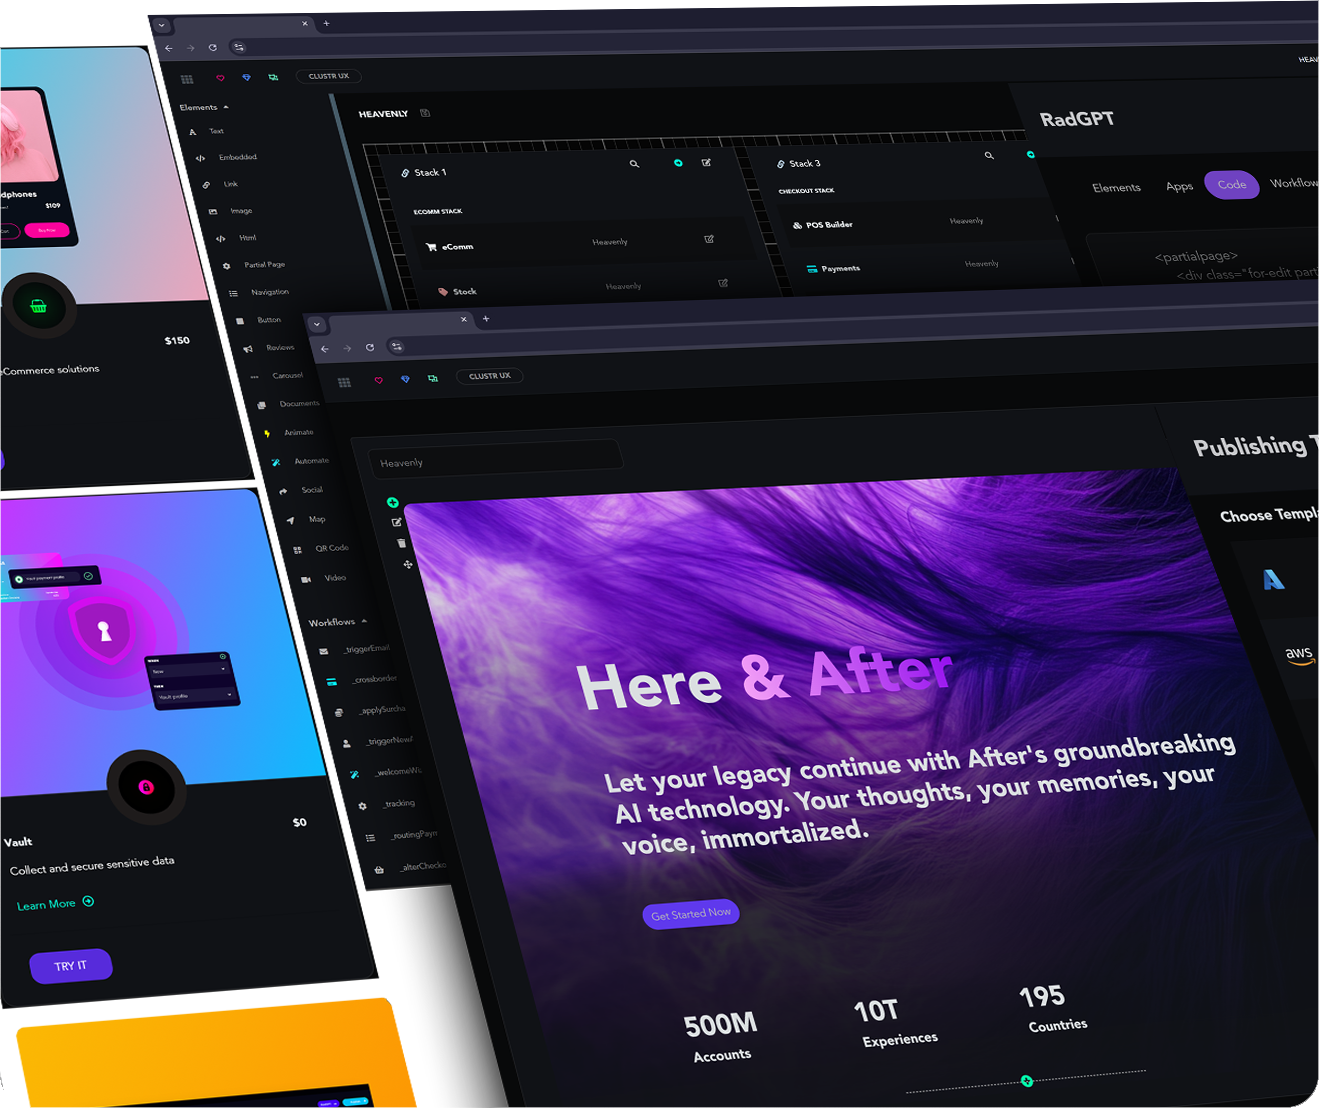Collapse the Elements section in the sidebar
The height and width of the screenshot is (1108, 1319).
point(204,107)
